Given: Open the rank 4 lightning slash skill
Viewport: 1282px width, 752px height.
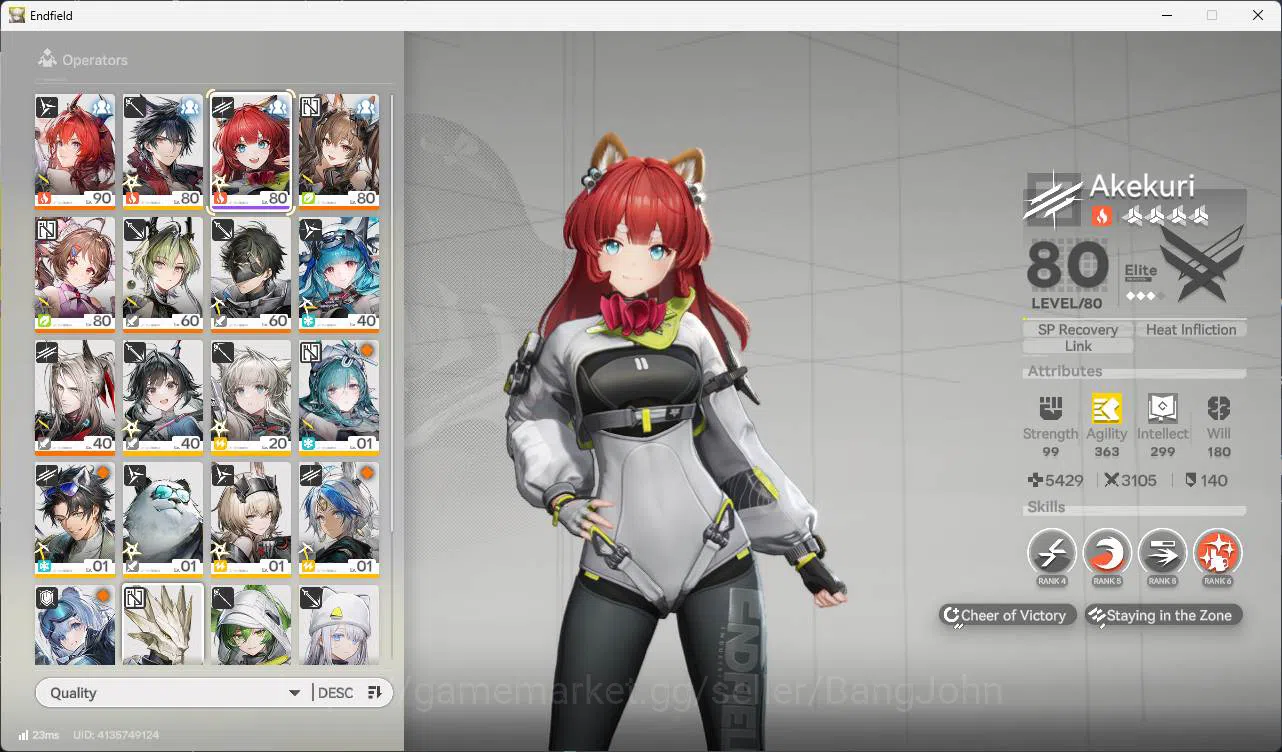Looking at the screenshot, I should [1052, 552].
